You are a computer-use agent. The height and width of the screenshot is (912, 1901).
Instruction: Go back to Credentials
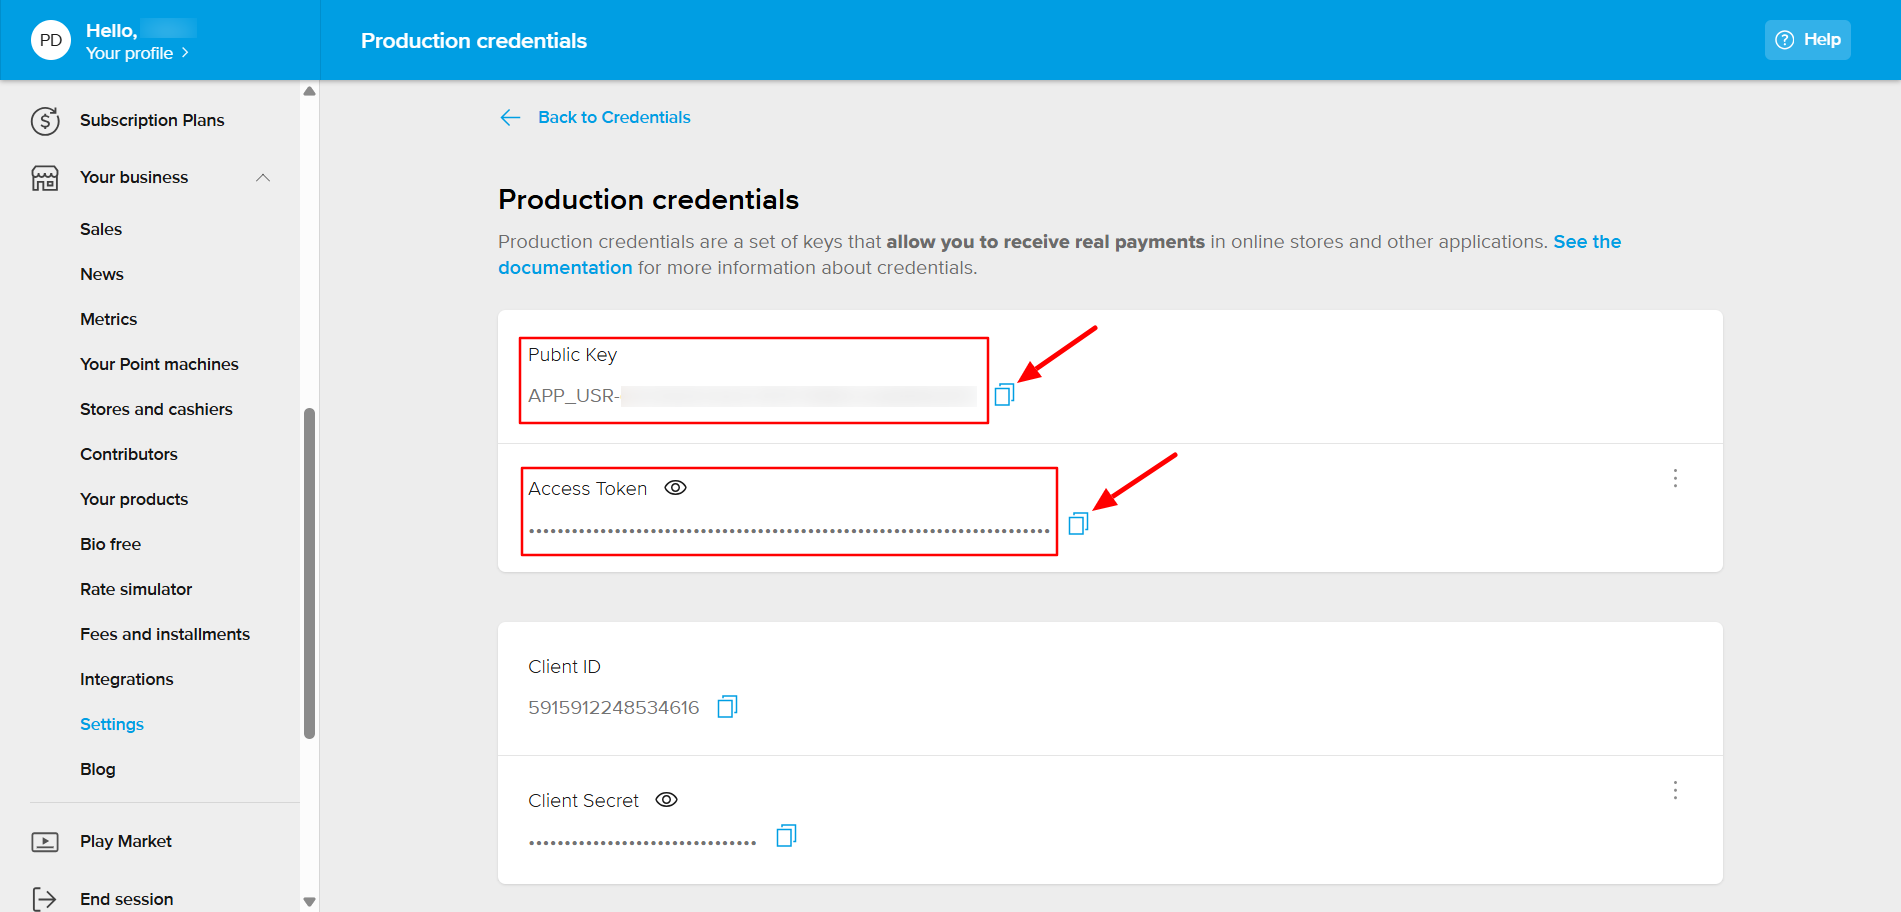[613, 117]
